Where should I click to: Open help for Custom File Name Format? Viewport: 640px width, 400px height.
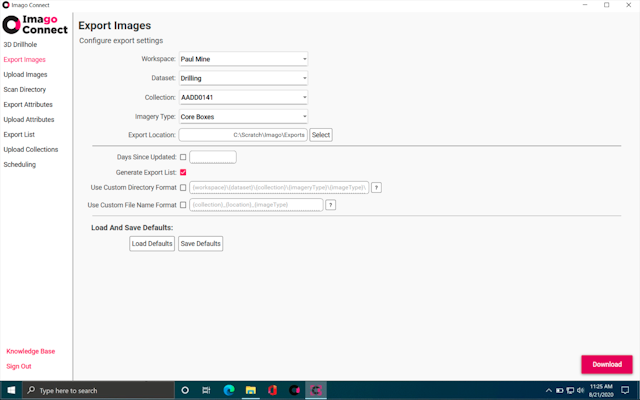330,205
